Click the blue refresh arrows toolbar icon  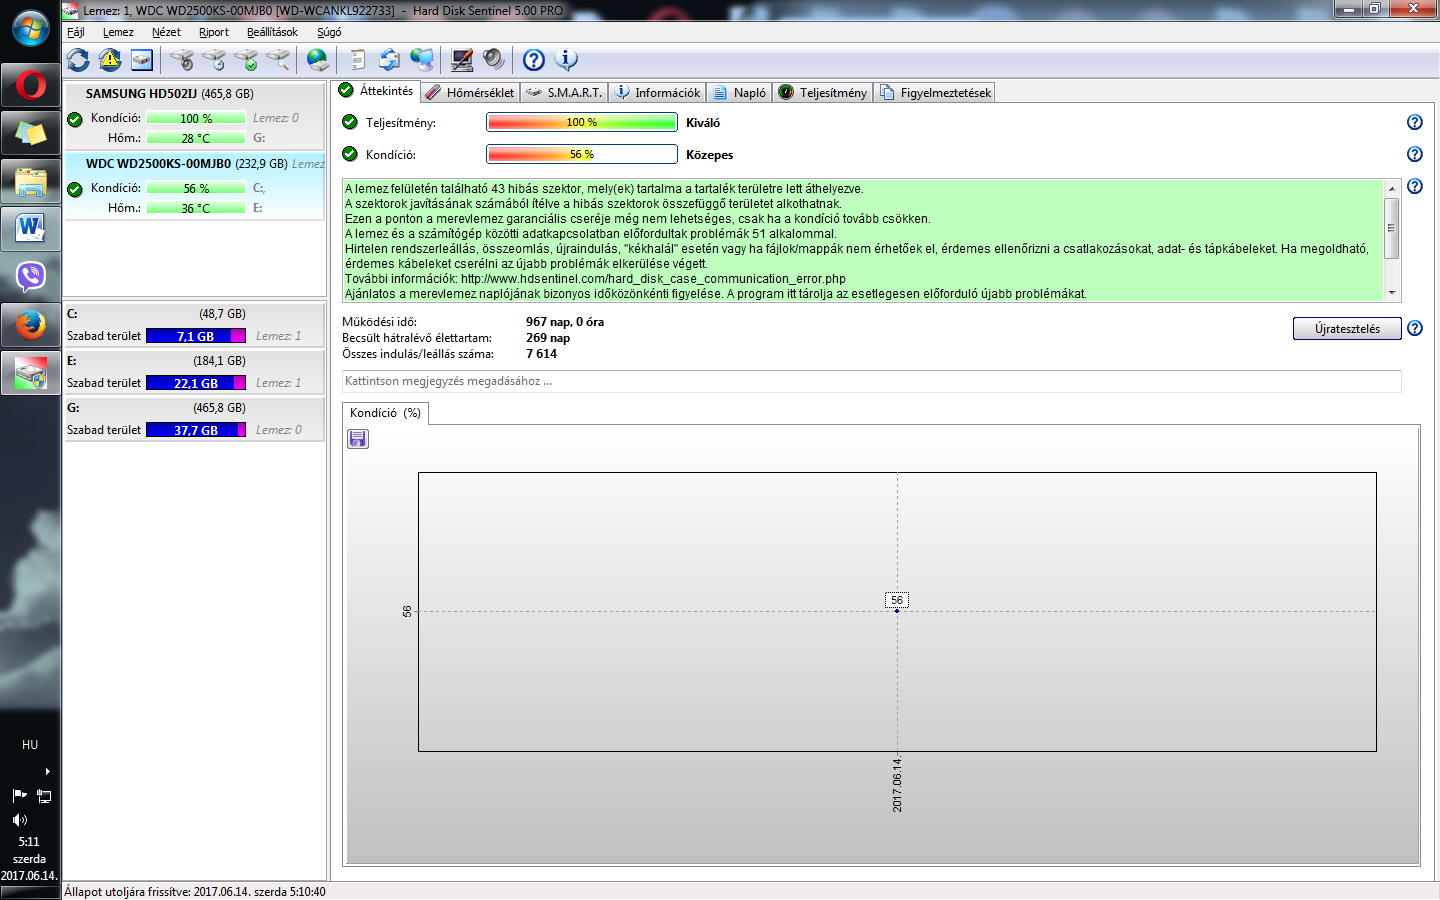coord(78,60)
